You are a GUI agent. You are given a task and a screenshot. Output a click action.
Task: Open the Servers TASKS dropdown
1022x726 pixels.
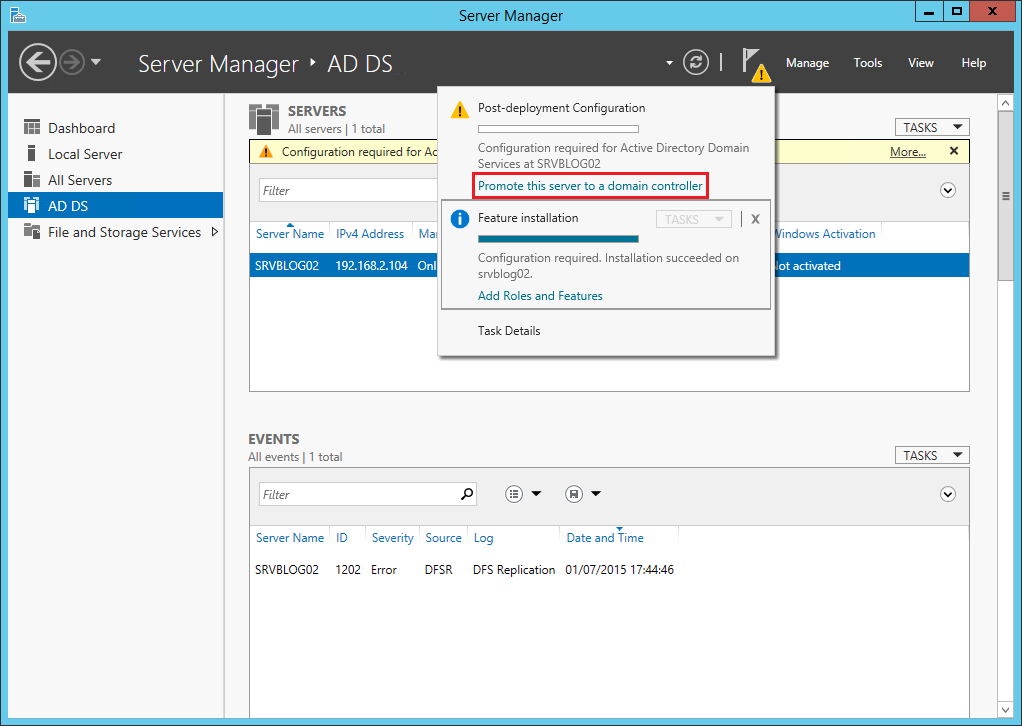[x=932, y=127]
